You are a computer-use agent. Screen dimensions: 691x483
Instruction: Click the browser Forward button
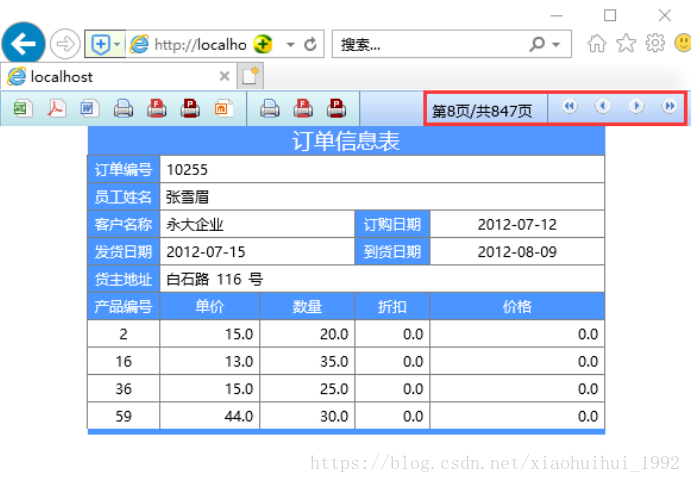(65, 44)
